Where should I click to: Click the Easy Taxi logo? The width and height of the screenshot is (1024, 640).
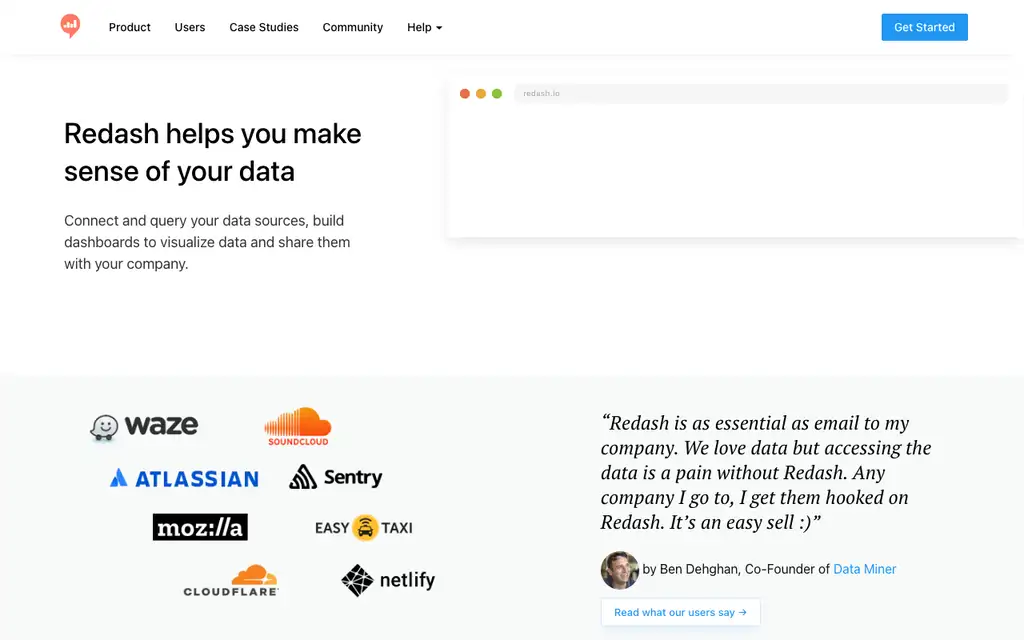[x=364, y=528]
